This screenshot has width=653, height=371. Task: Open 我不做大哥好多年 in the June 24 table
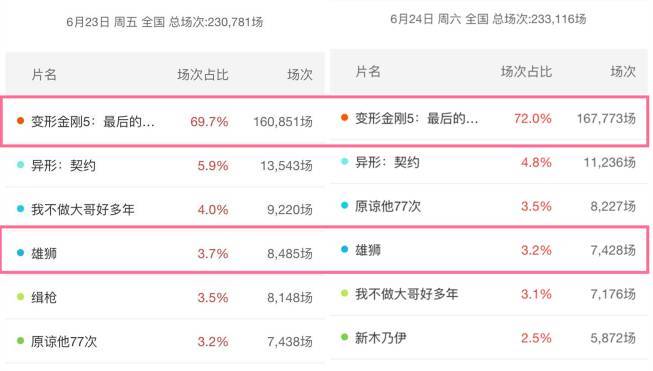(489, 294)
